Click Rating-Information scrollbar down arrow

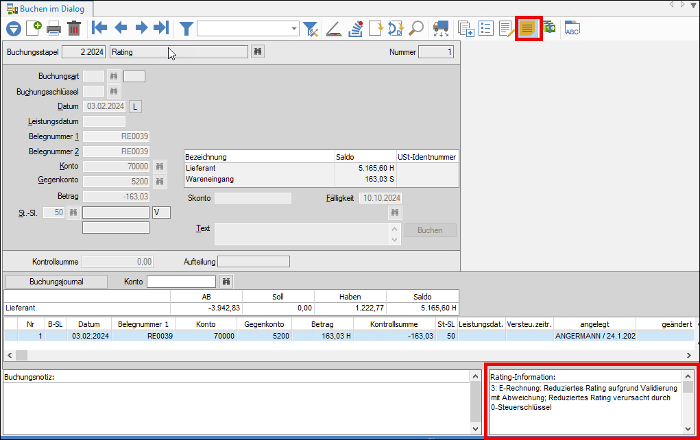(x=688, y=429)
